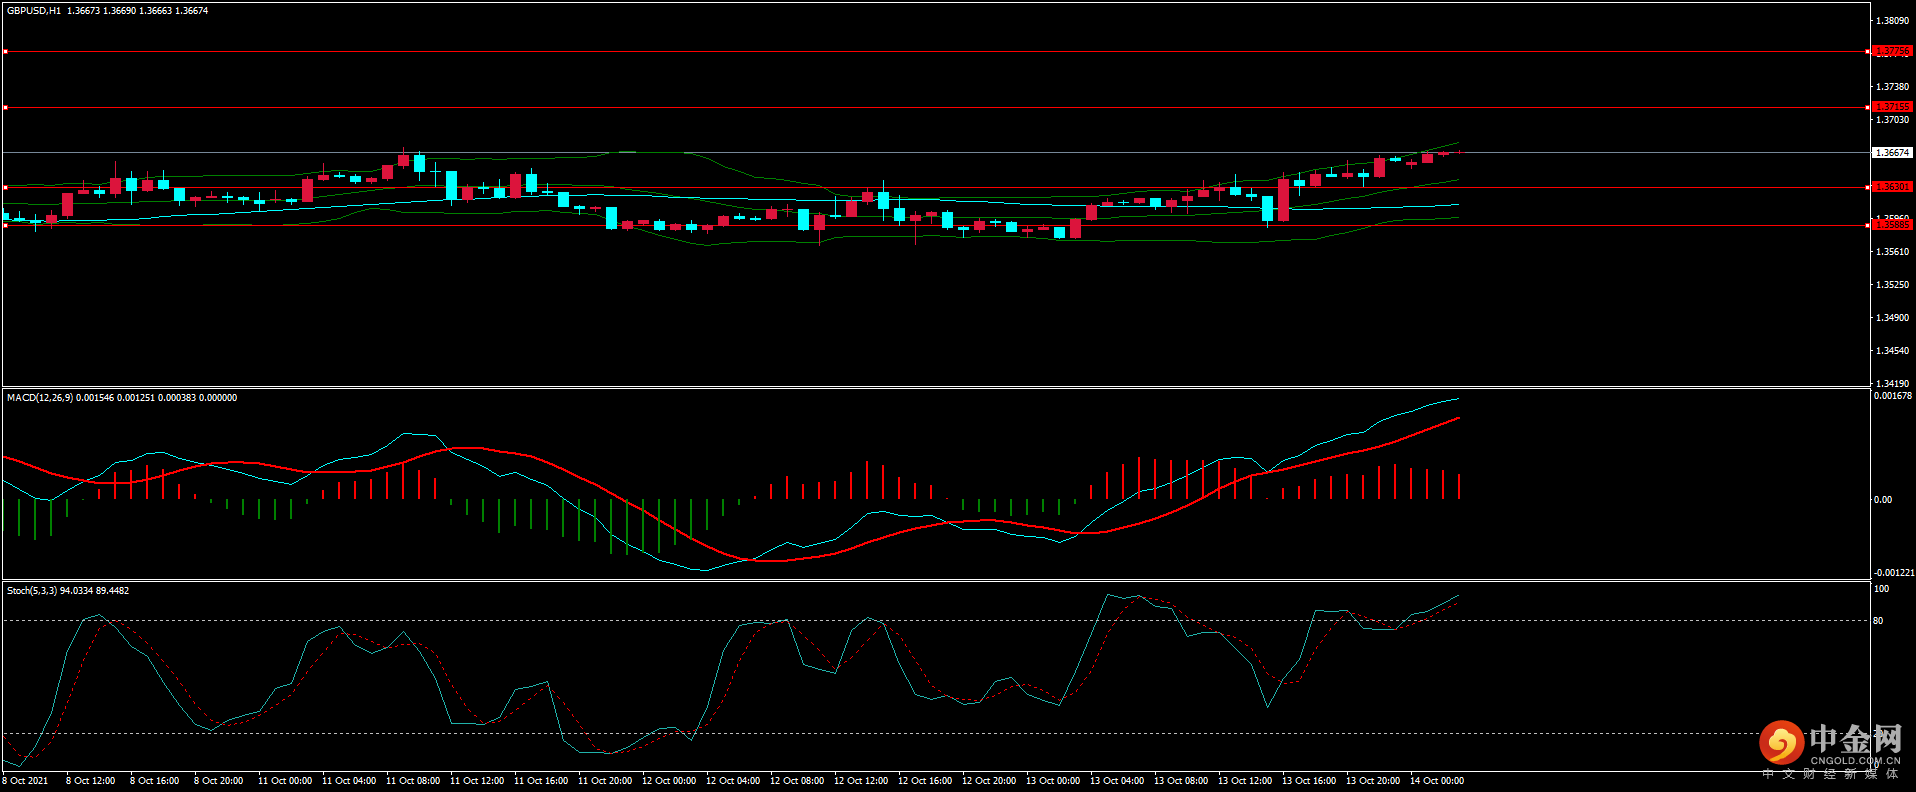Click the Stochastic 80 level scale label
The height and width of the screenshot is (792, 1916).
point(1878,621)
